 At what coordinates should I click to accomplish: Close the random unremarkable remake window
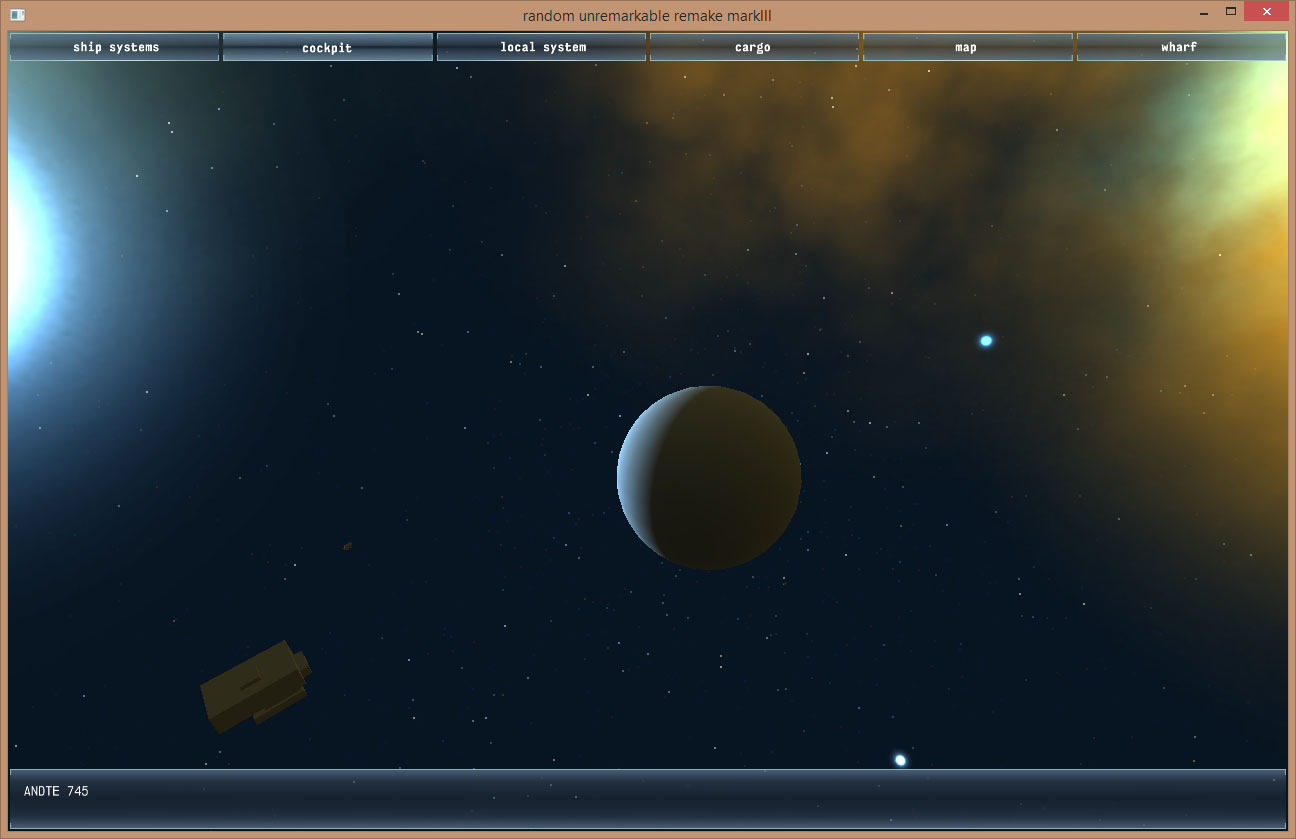1266,13
